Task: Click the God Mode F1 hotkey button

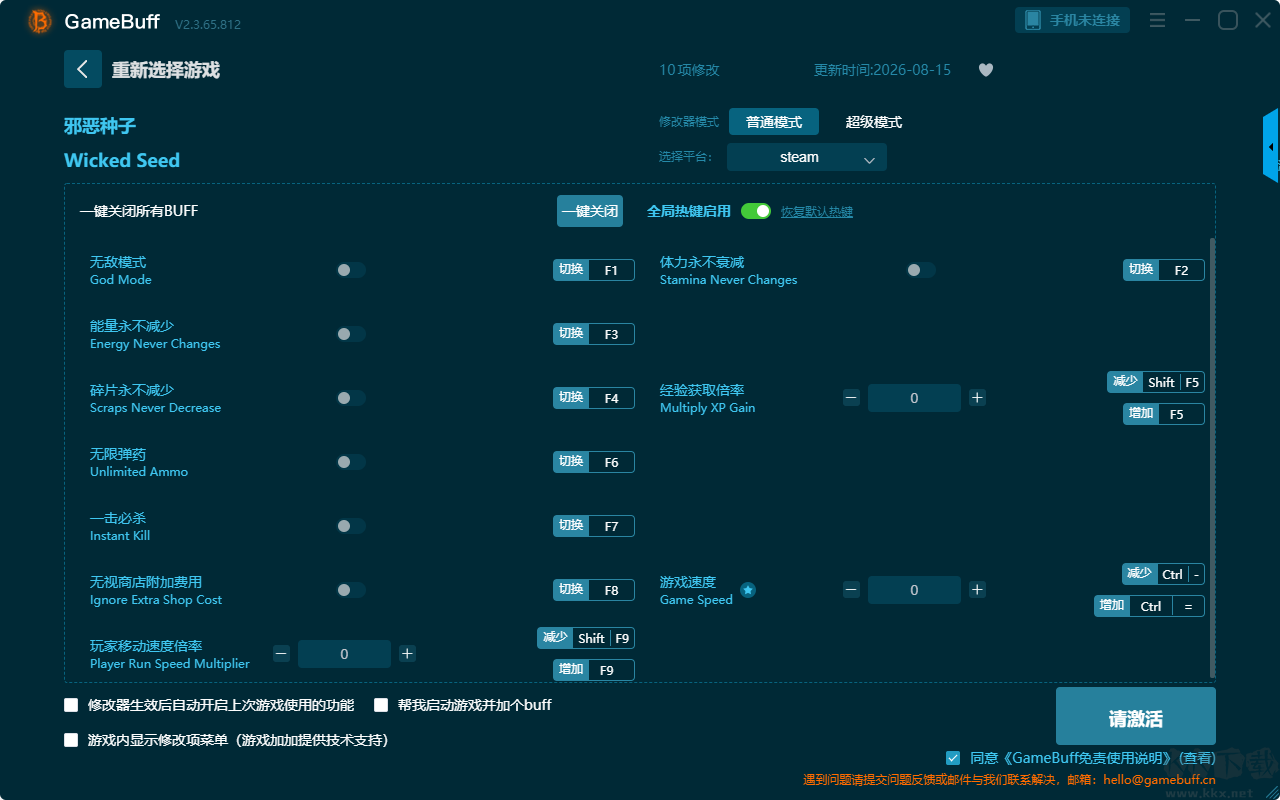Action: coord(594,270)
